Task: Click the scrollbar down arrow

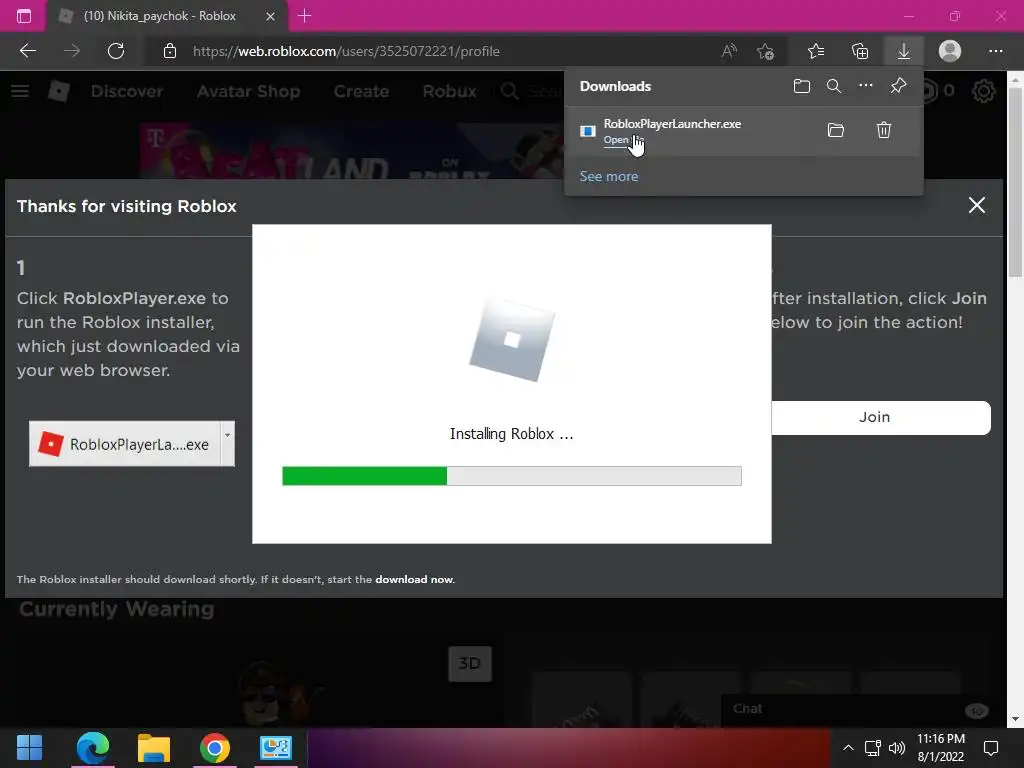Action: pos(1015,719)
